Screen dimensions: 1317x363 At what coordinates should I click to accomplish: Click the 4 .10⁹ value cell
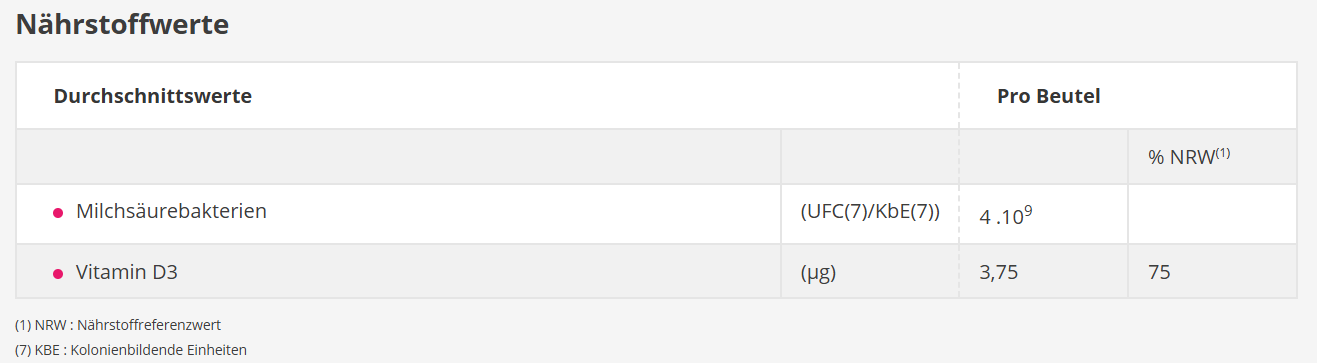click(x=1043, y=214)
